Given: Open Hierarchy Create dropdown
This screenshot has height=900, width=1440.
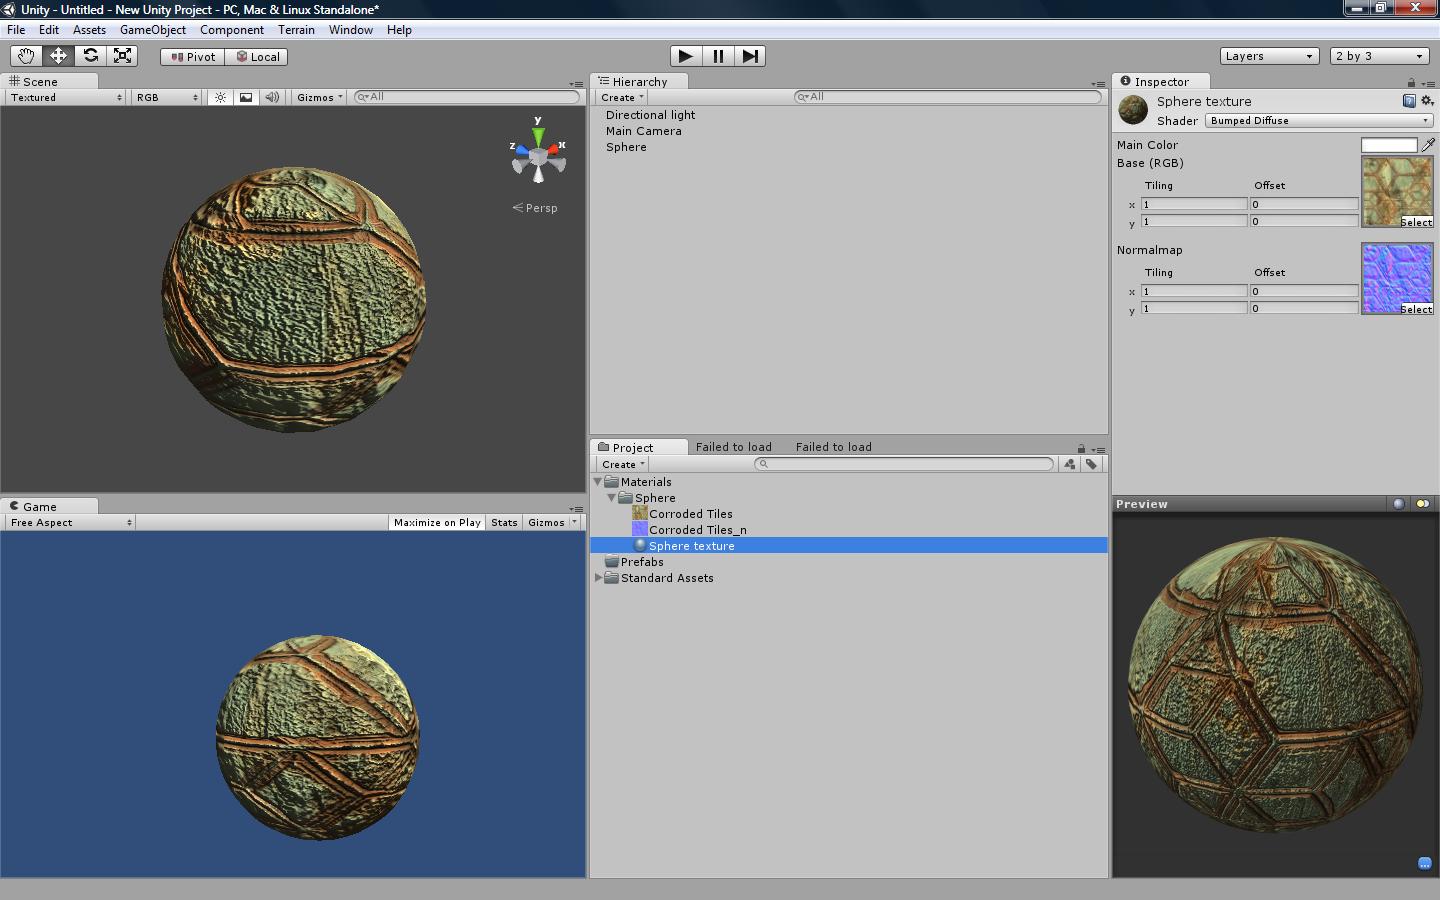Looking at the screenshot, I should [x=621, y=97].
